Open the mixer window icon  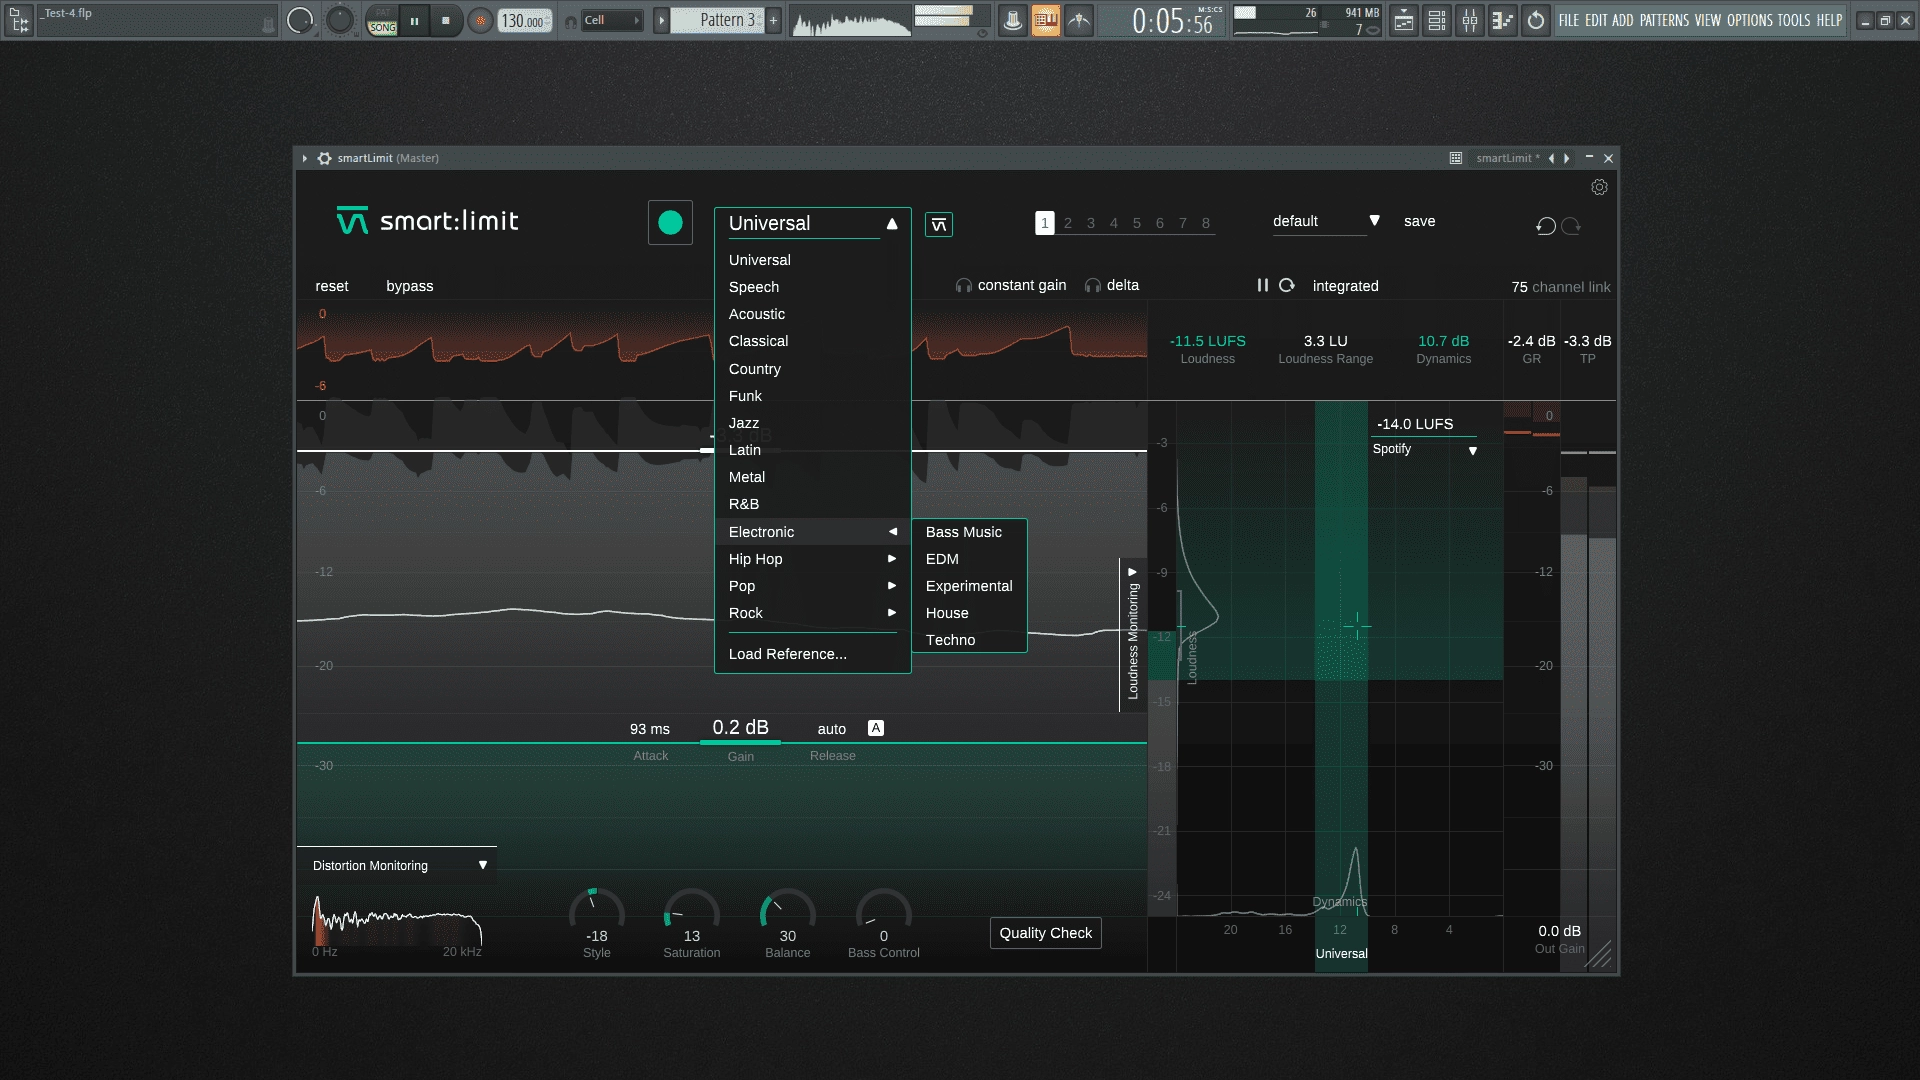[1470, 20]
